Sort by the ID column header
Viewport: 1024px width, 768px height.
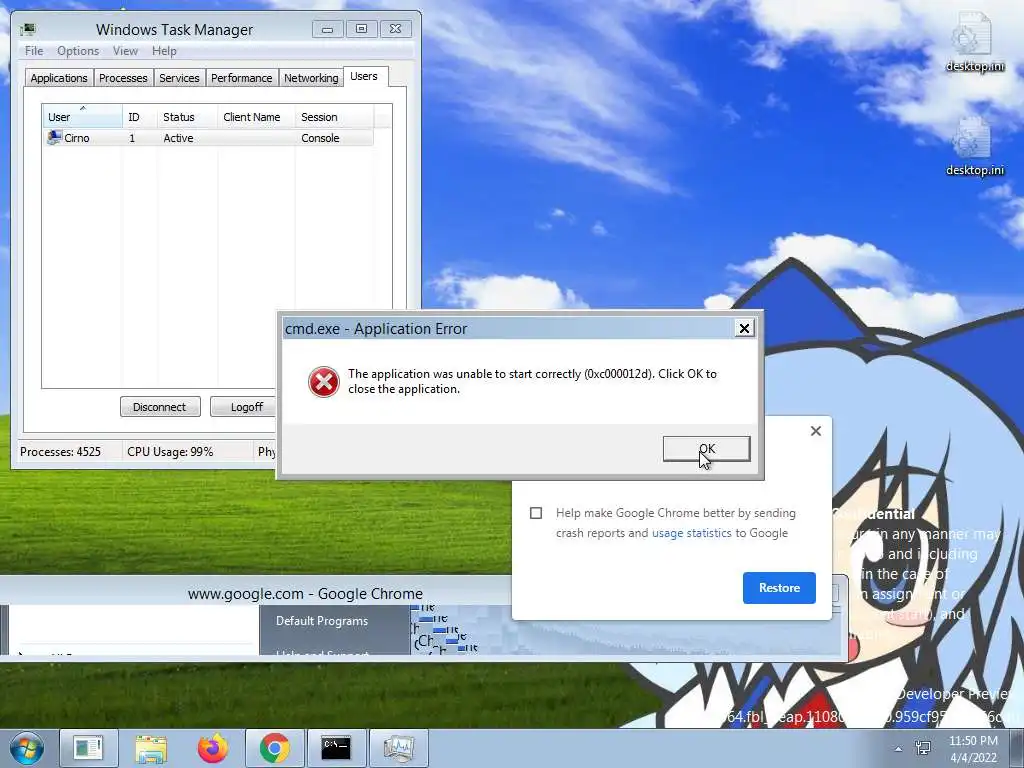tap(139, 117)
